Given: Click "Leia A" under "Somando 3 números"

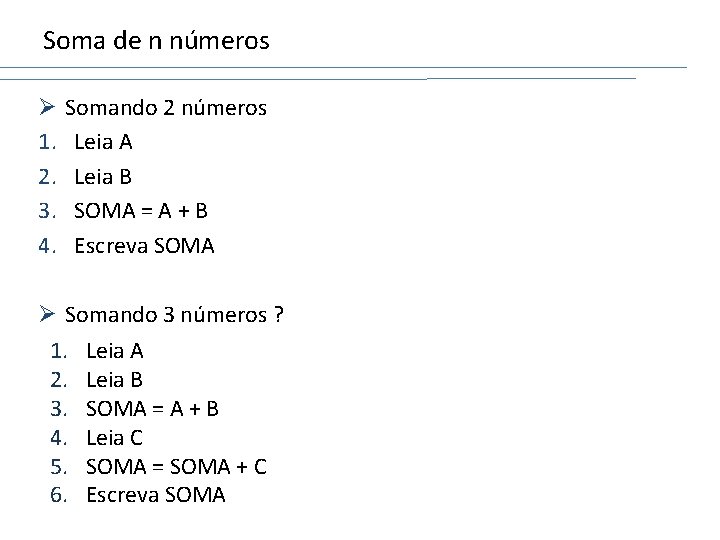Looking at the screenshot, I should pyautogui.click(x=115, y=351).
